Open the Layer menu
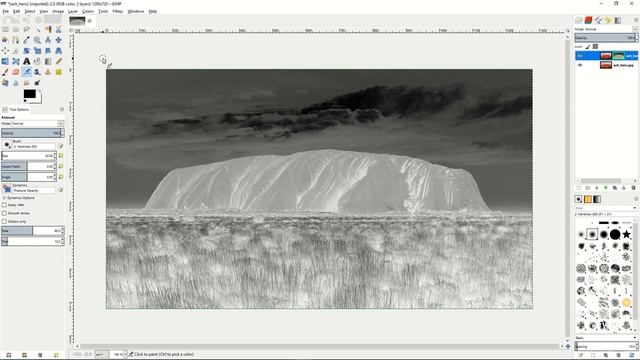This screenshot has height=360, width=640. pos(73,11)
